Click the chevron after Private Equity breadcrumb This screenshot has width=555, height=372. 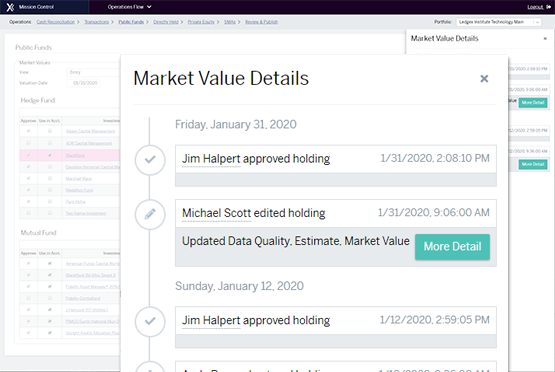point(218,22)
